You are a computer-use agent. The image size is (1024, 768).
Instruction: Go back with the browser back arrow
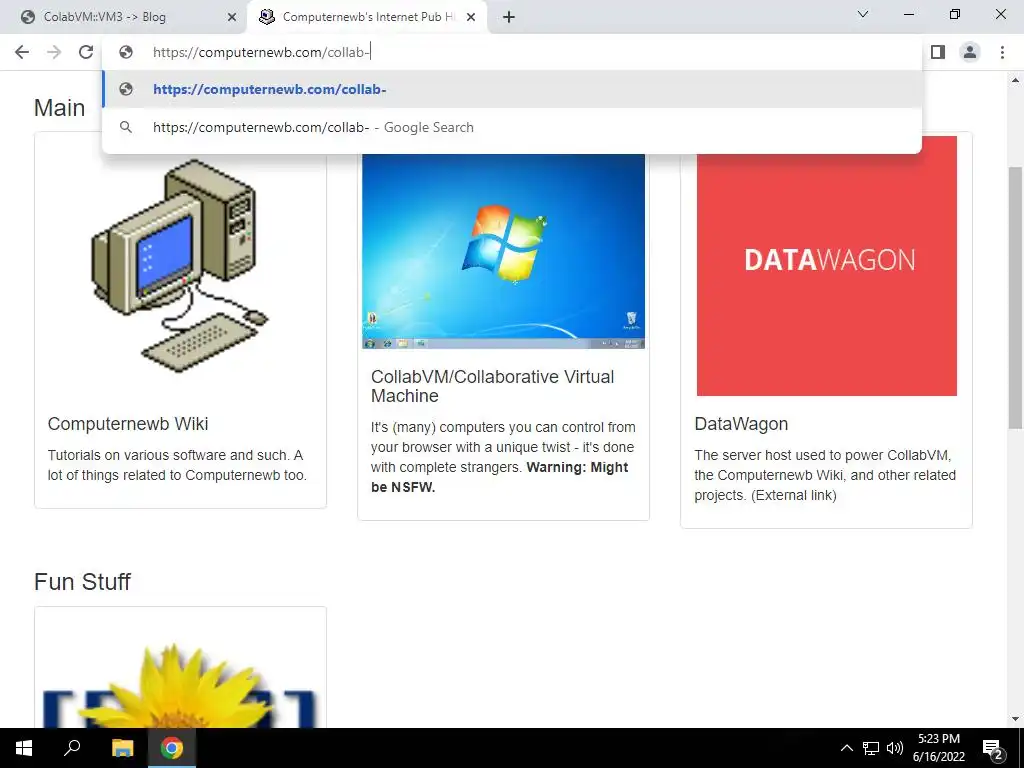tap(22, 52)
